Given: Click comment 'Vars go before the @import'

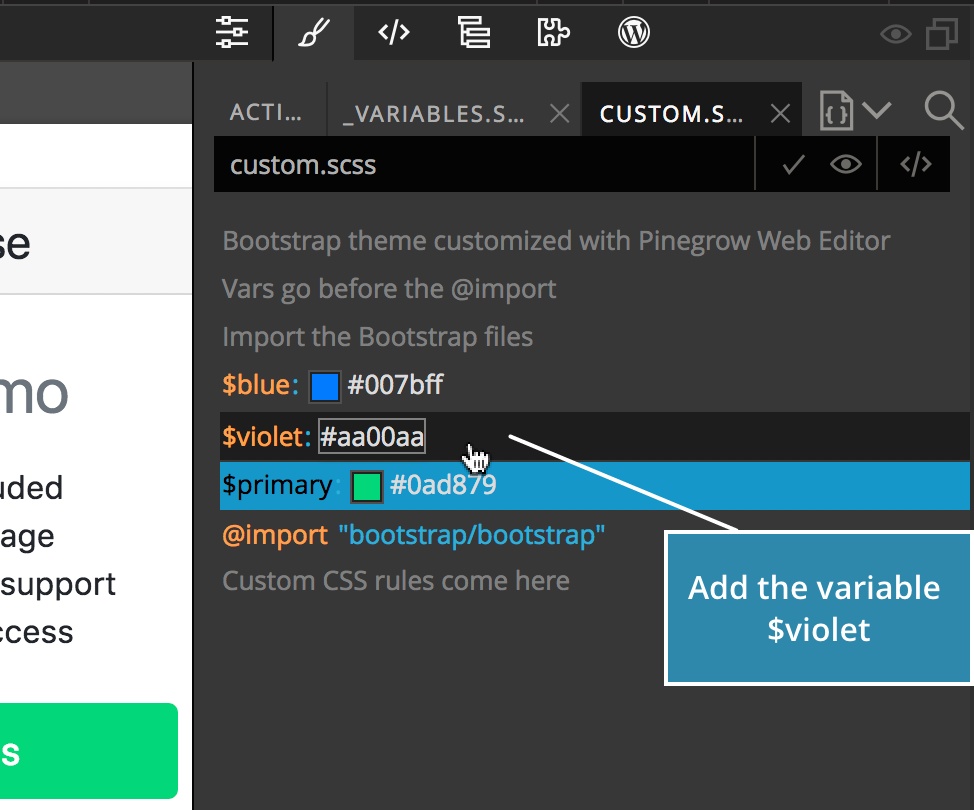Looking at the screenshot, I should pos(389,289).
